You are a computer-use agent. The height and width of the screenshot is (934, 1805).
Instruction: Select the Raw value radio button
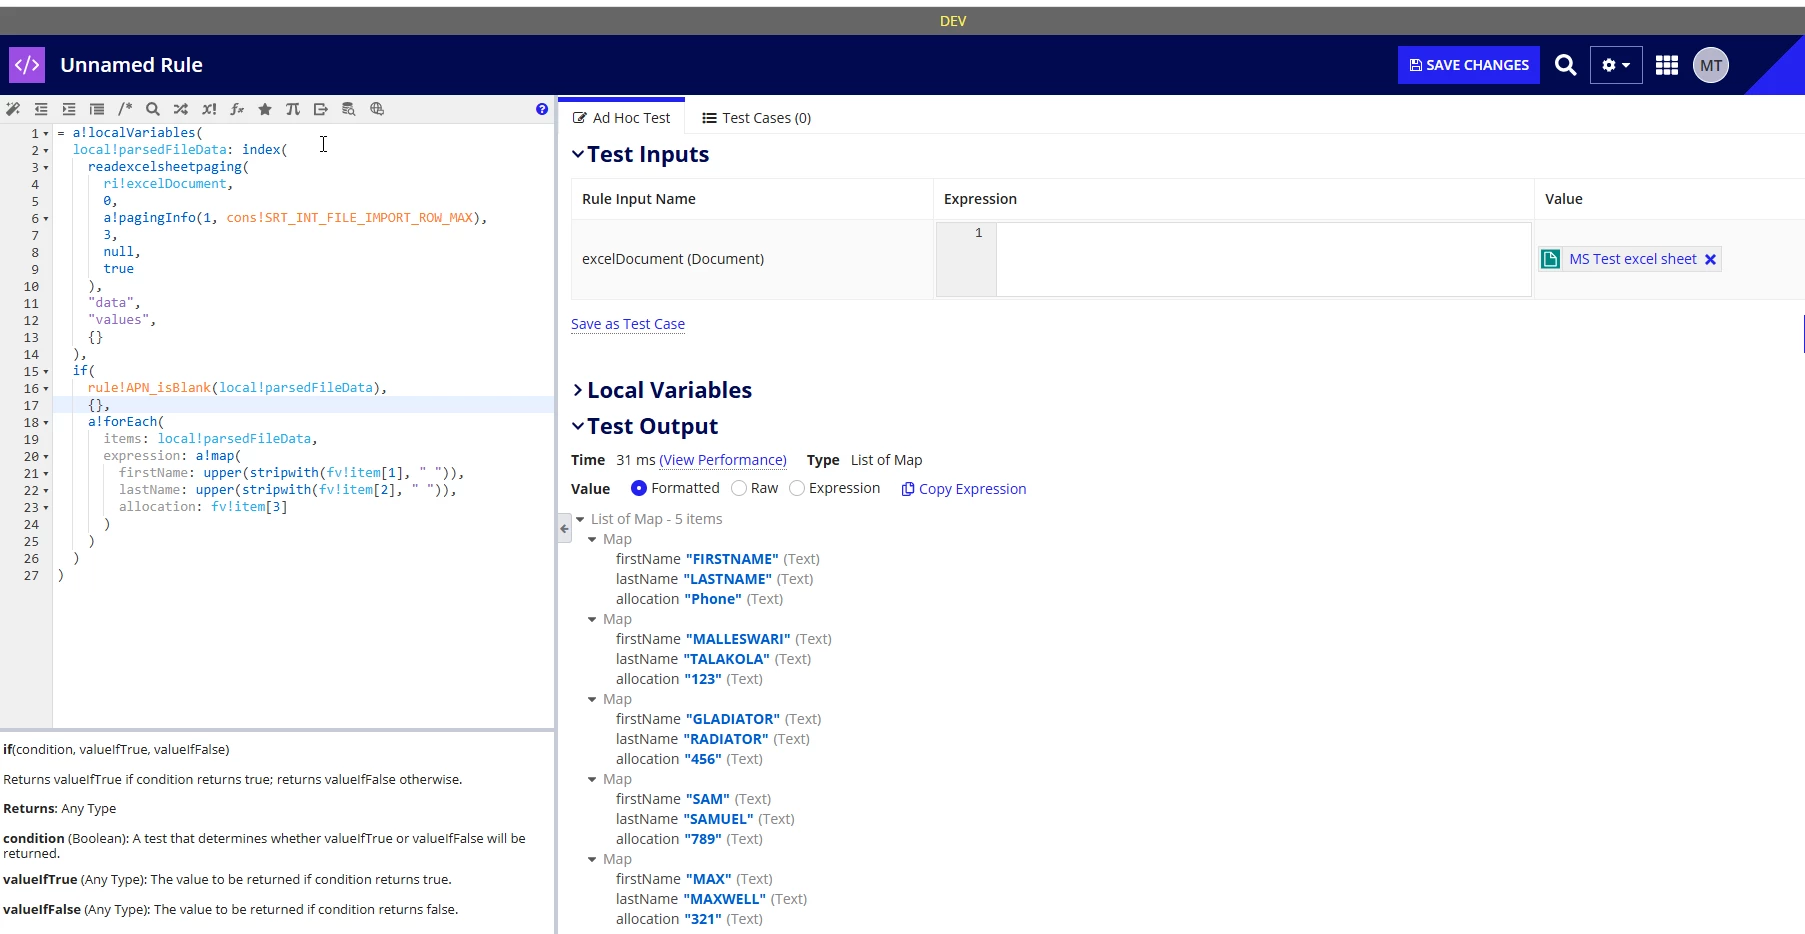tap(739, 488)
